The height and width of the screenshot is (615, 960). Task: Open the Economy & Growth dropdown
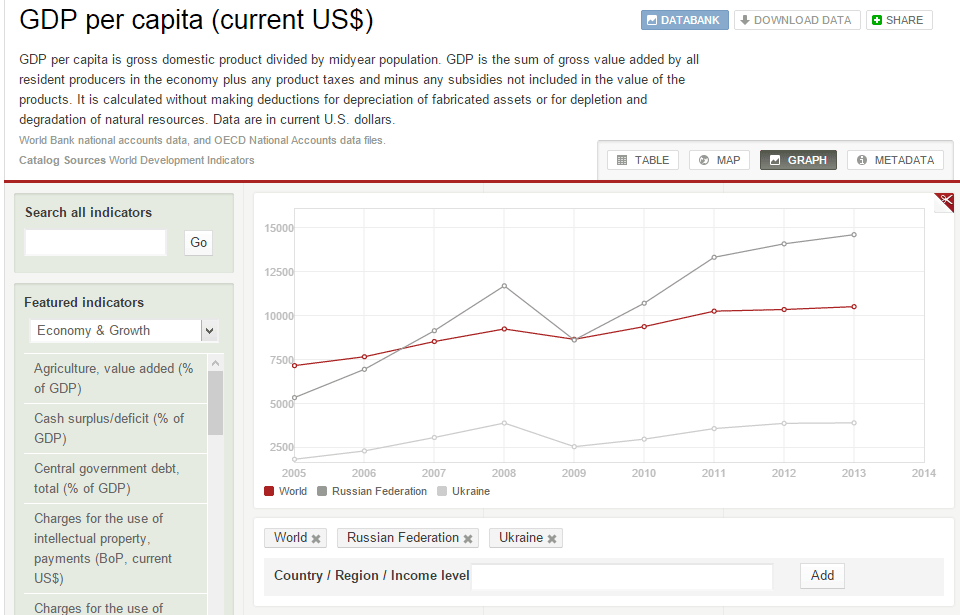point(124,331)
